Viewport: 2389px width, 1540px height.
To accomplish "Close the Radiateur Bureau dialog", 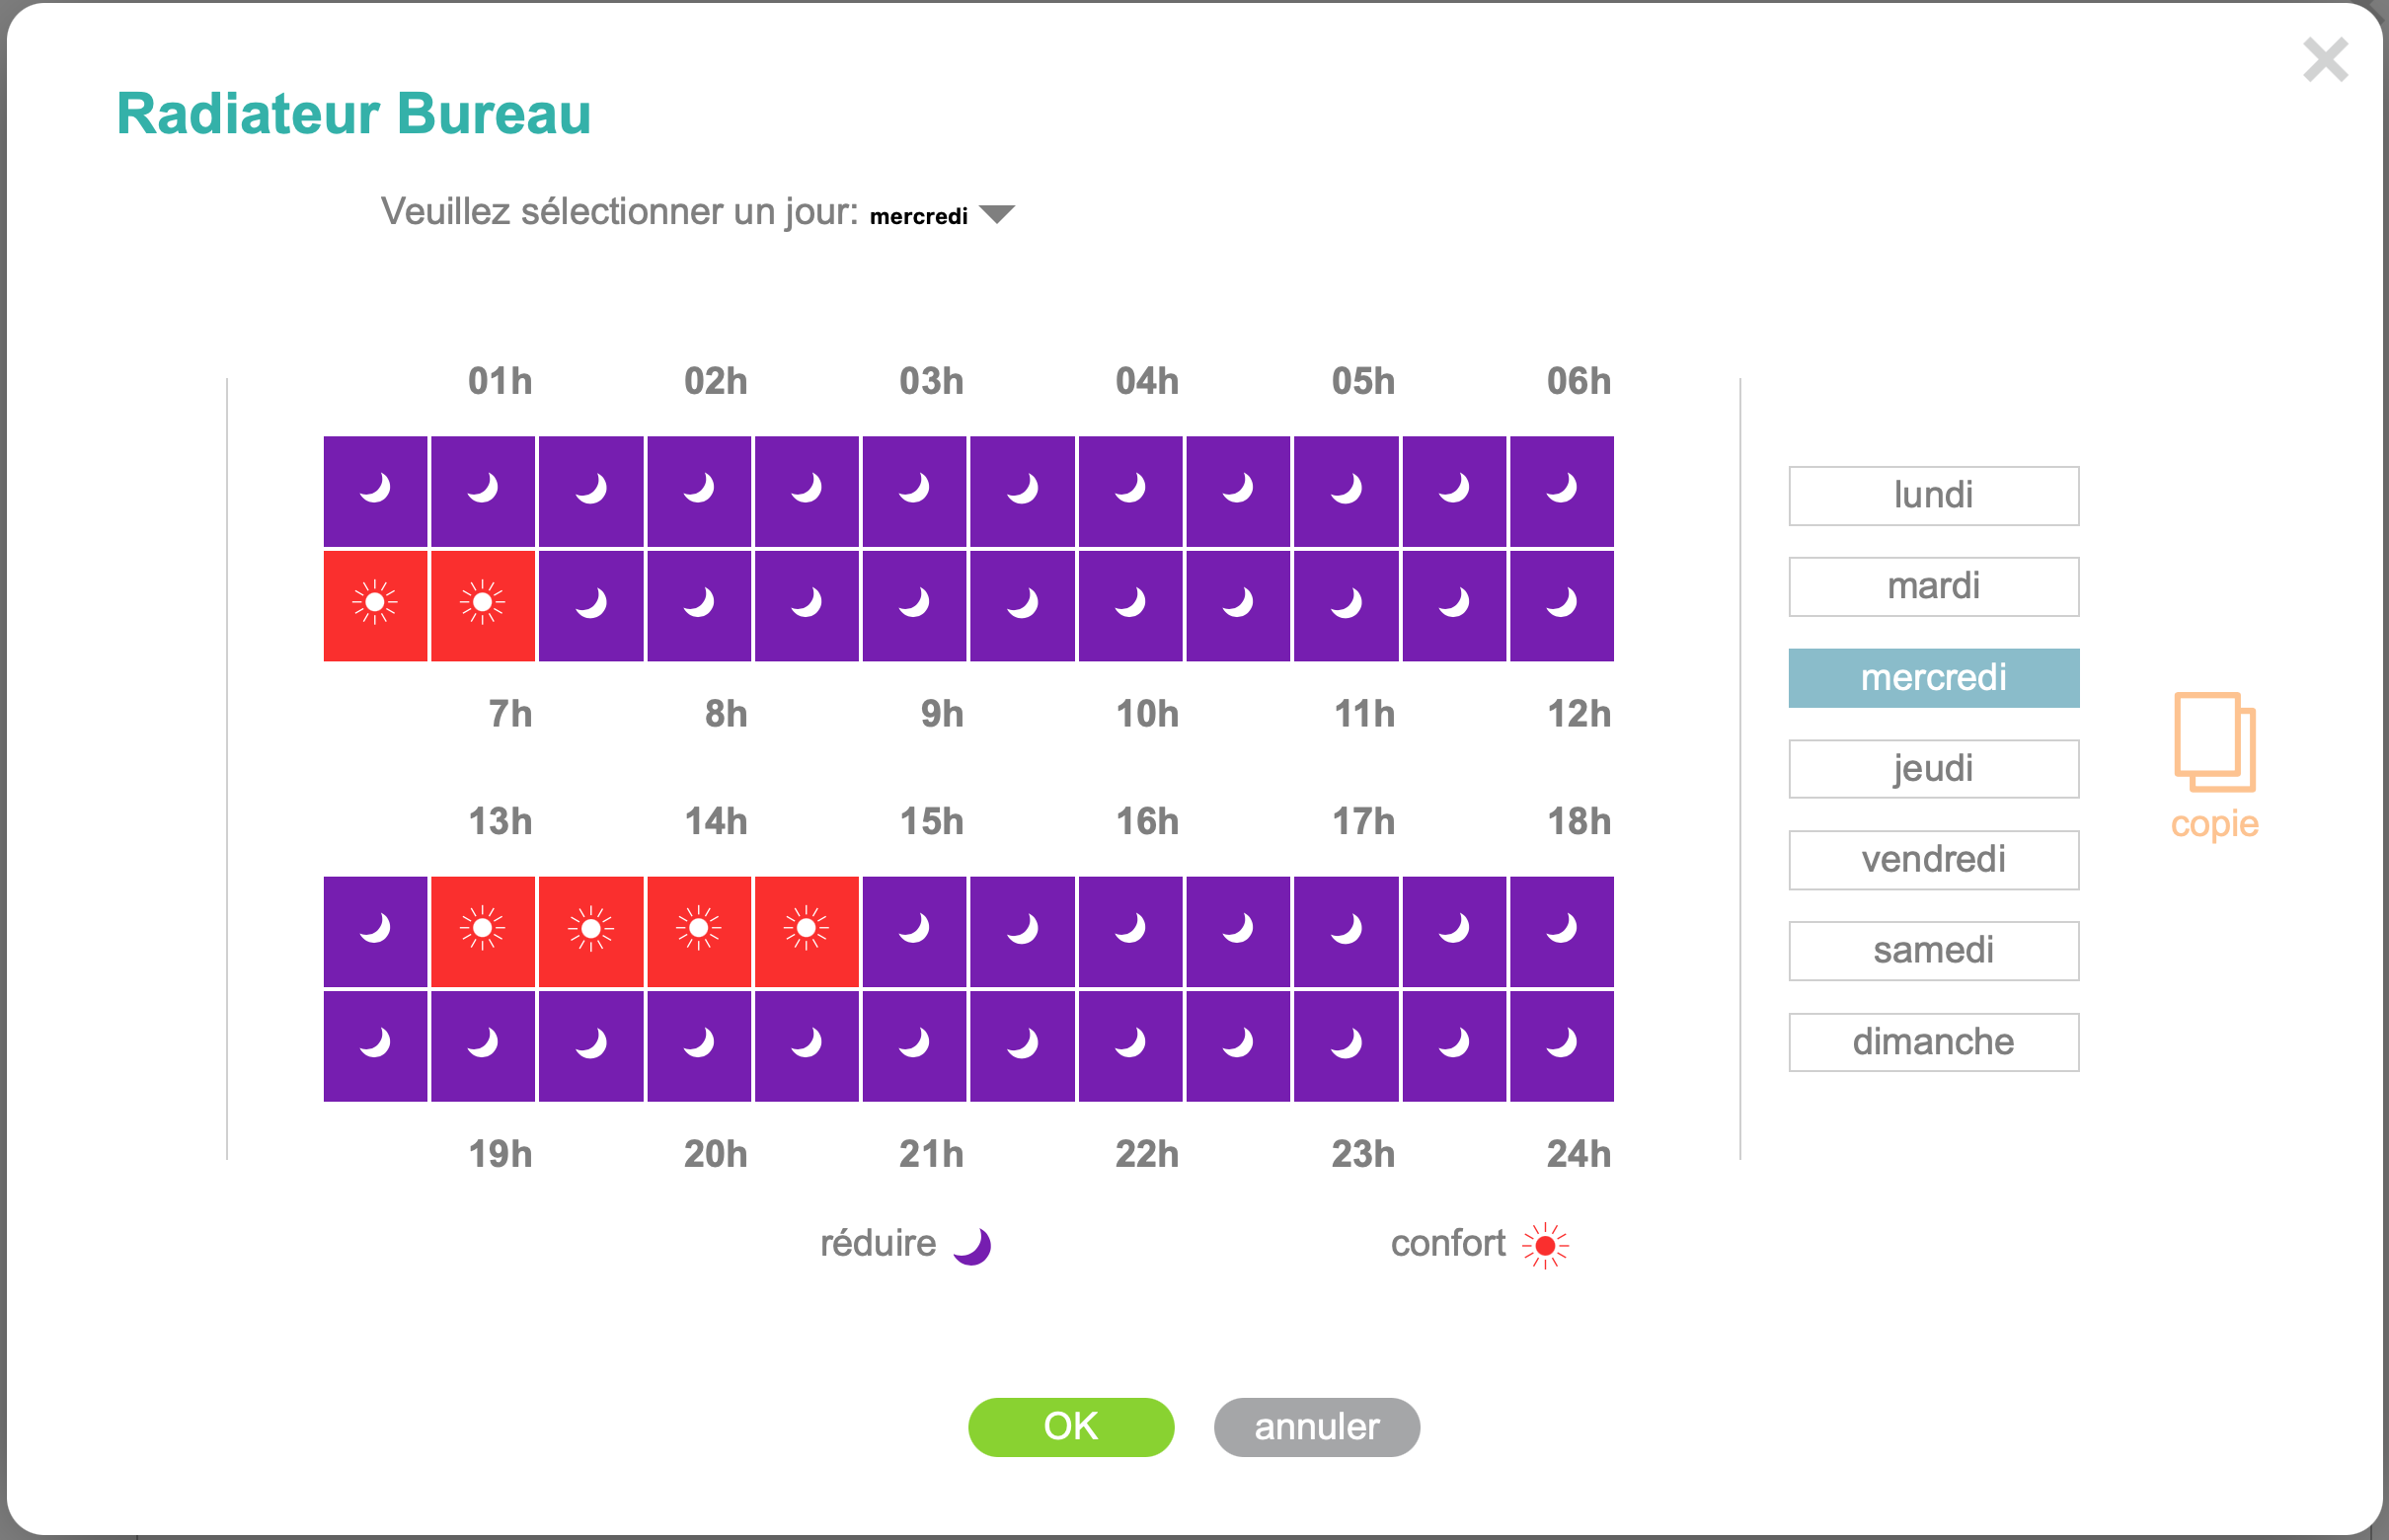I will coord(2325,60).
